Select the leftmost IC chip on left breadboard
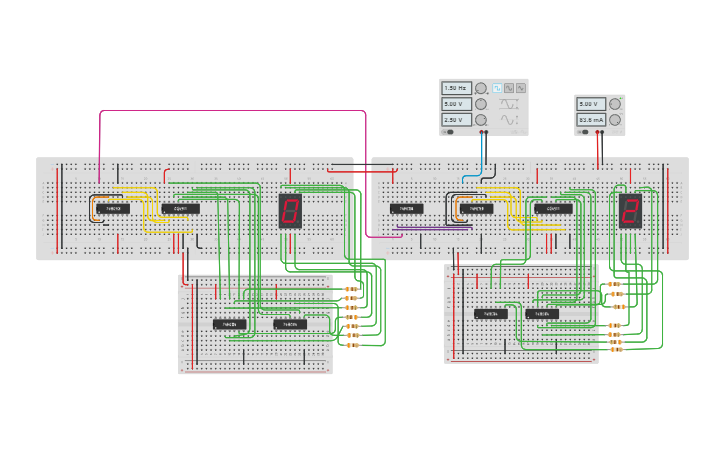 coord(112,209)
